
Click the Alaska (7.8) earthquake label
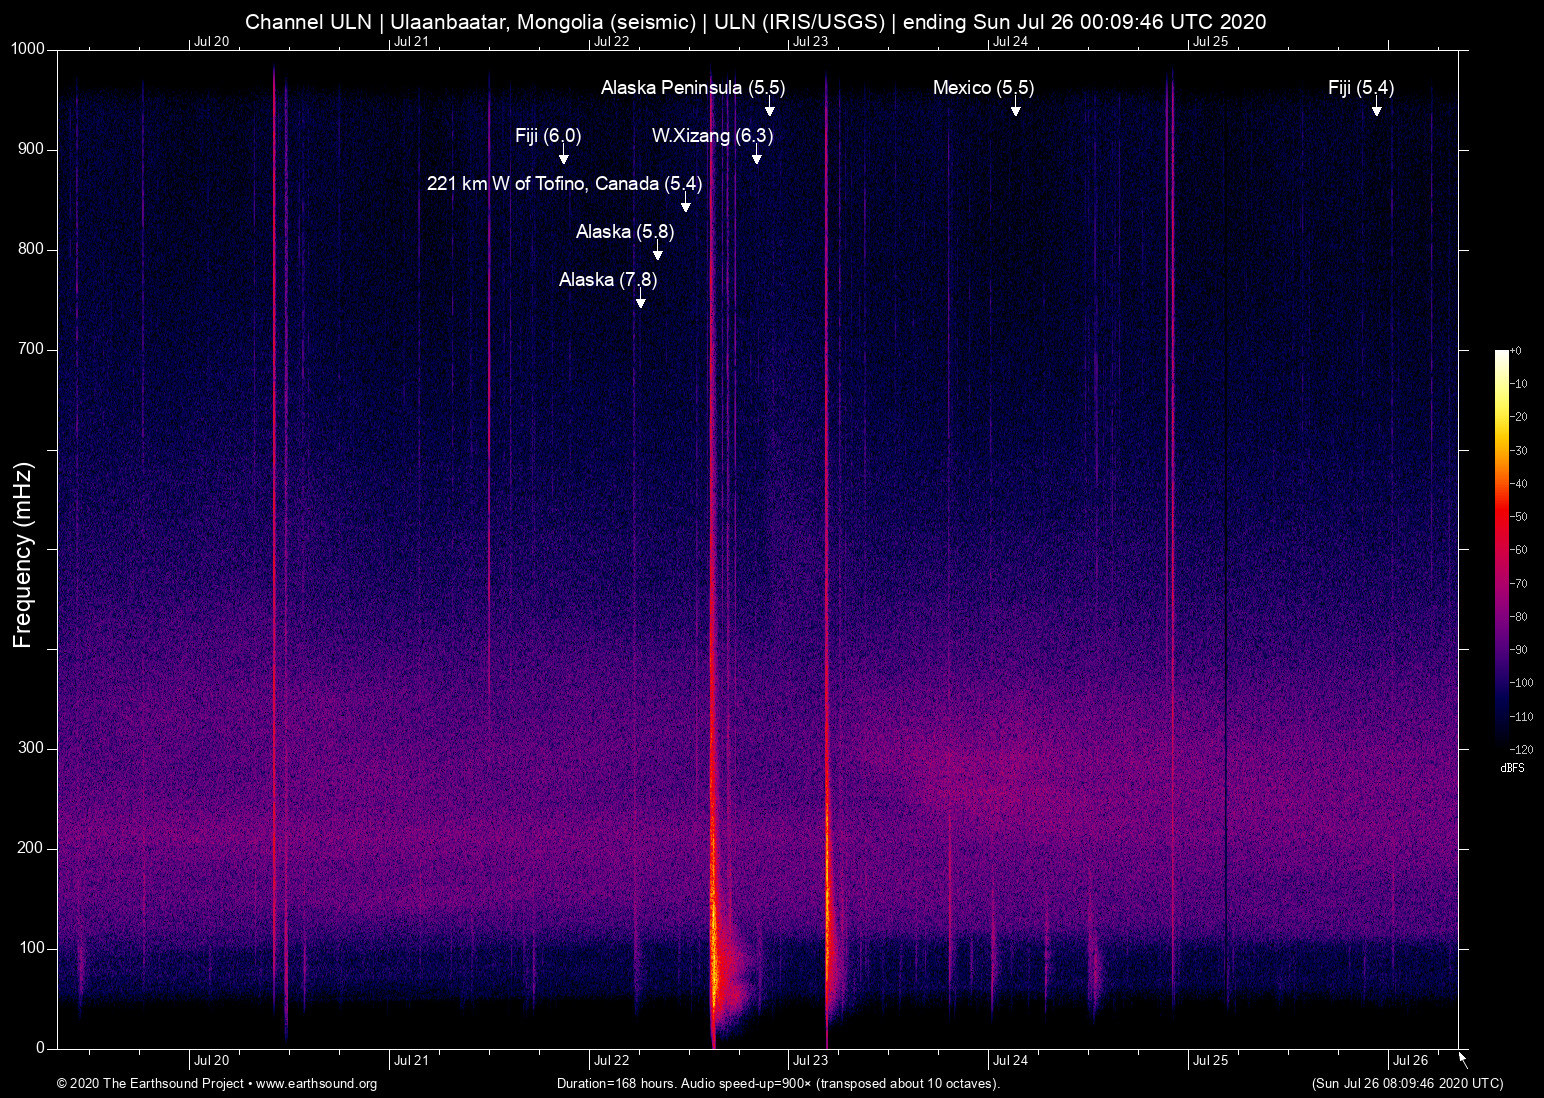pyautogui.click(x=608, y=280)
